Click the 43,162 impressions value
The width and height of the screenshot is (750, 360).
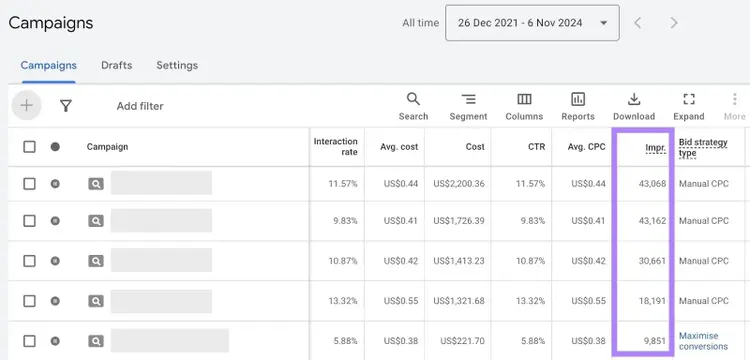[x=652, y=220]
